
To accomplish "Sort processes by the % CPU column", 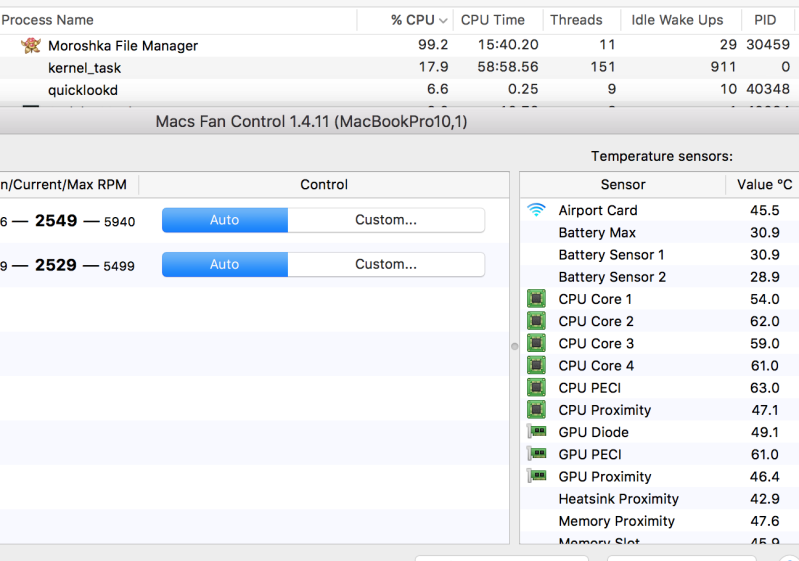I will (412, 20).
